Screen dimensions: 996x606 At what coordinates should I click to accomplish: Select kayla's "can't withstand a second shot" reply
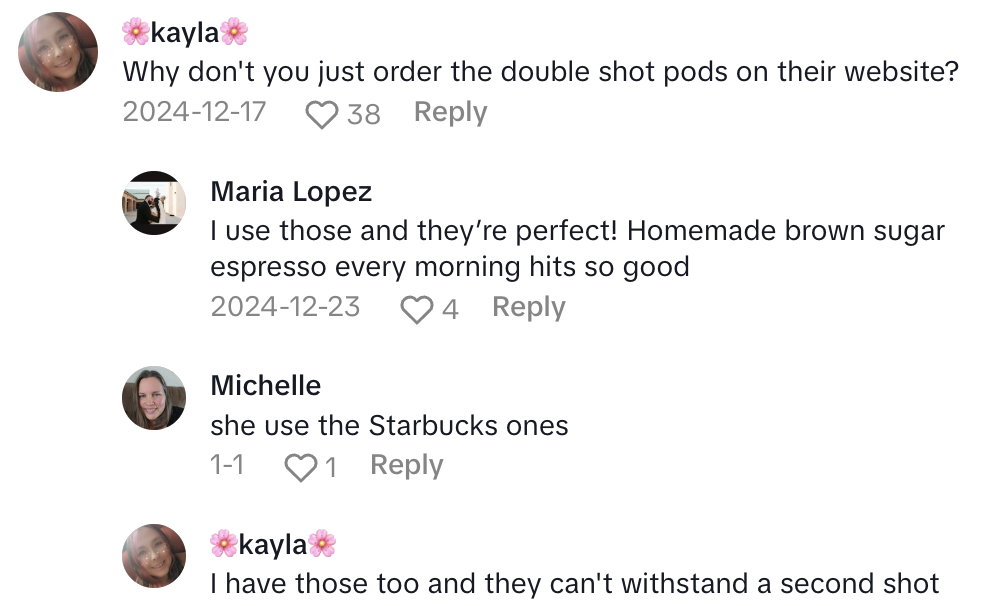click(574, 583)
